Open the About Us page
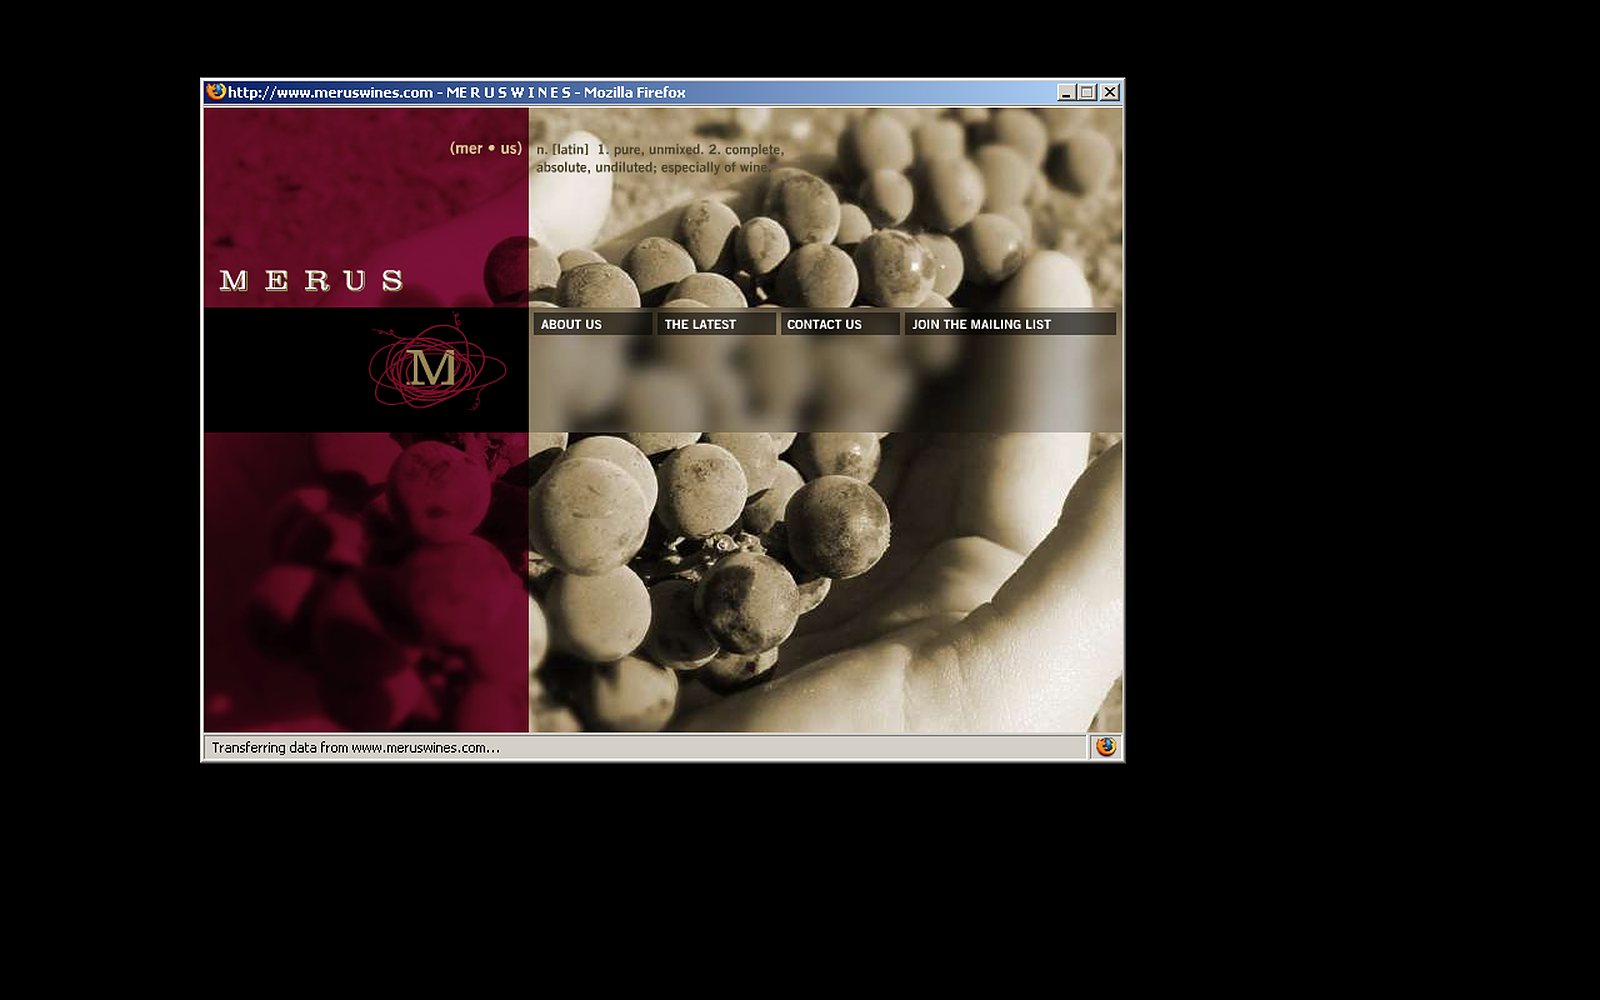 [x=592, y=324]
